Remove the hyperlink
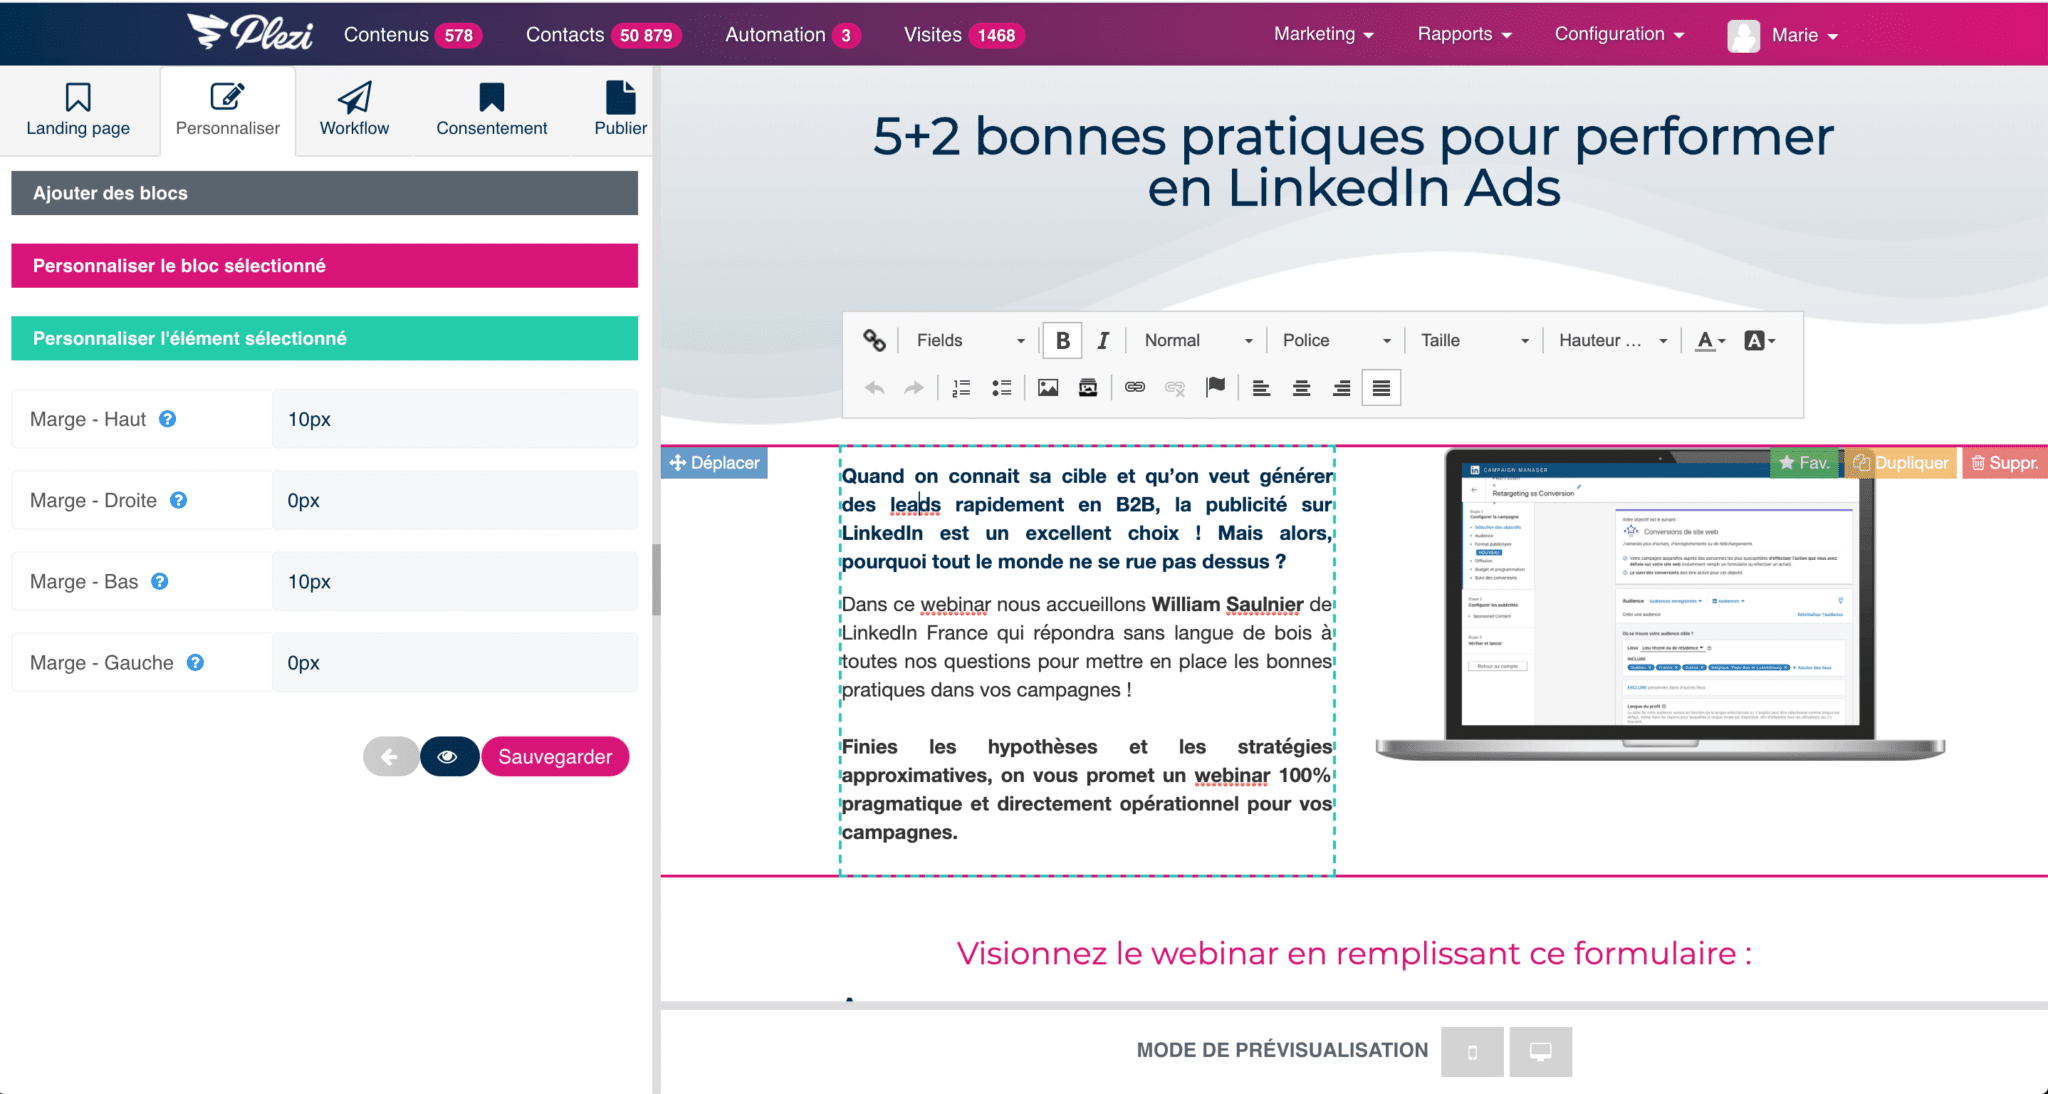The width and height of the screenshot is (2048, 1094). [1175, 388]
